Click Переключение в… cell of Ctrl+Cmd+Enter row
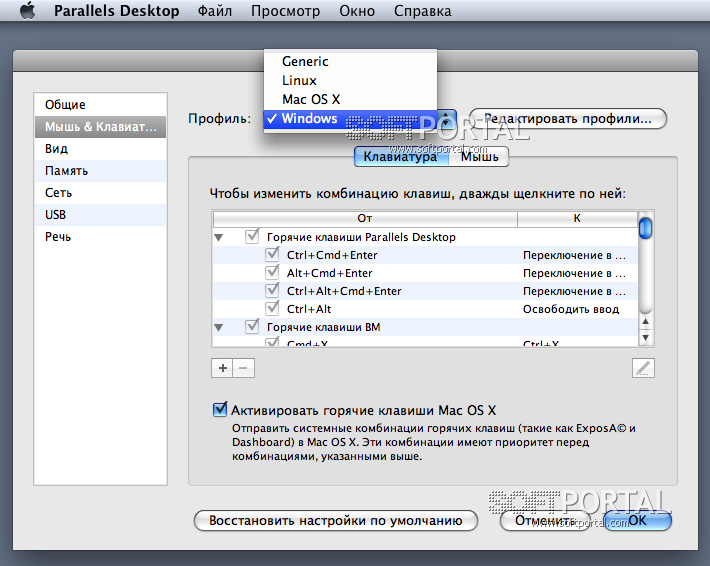The height and width of the screenshot is (566, 710). tap(575, 255)
